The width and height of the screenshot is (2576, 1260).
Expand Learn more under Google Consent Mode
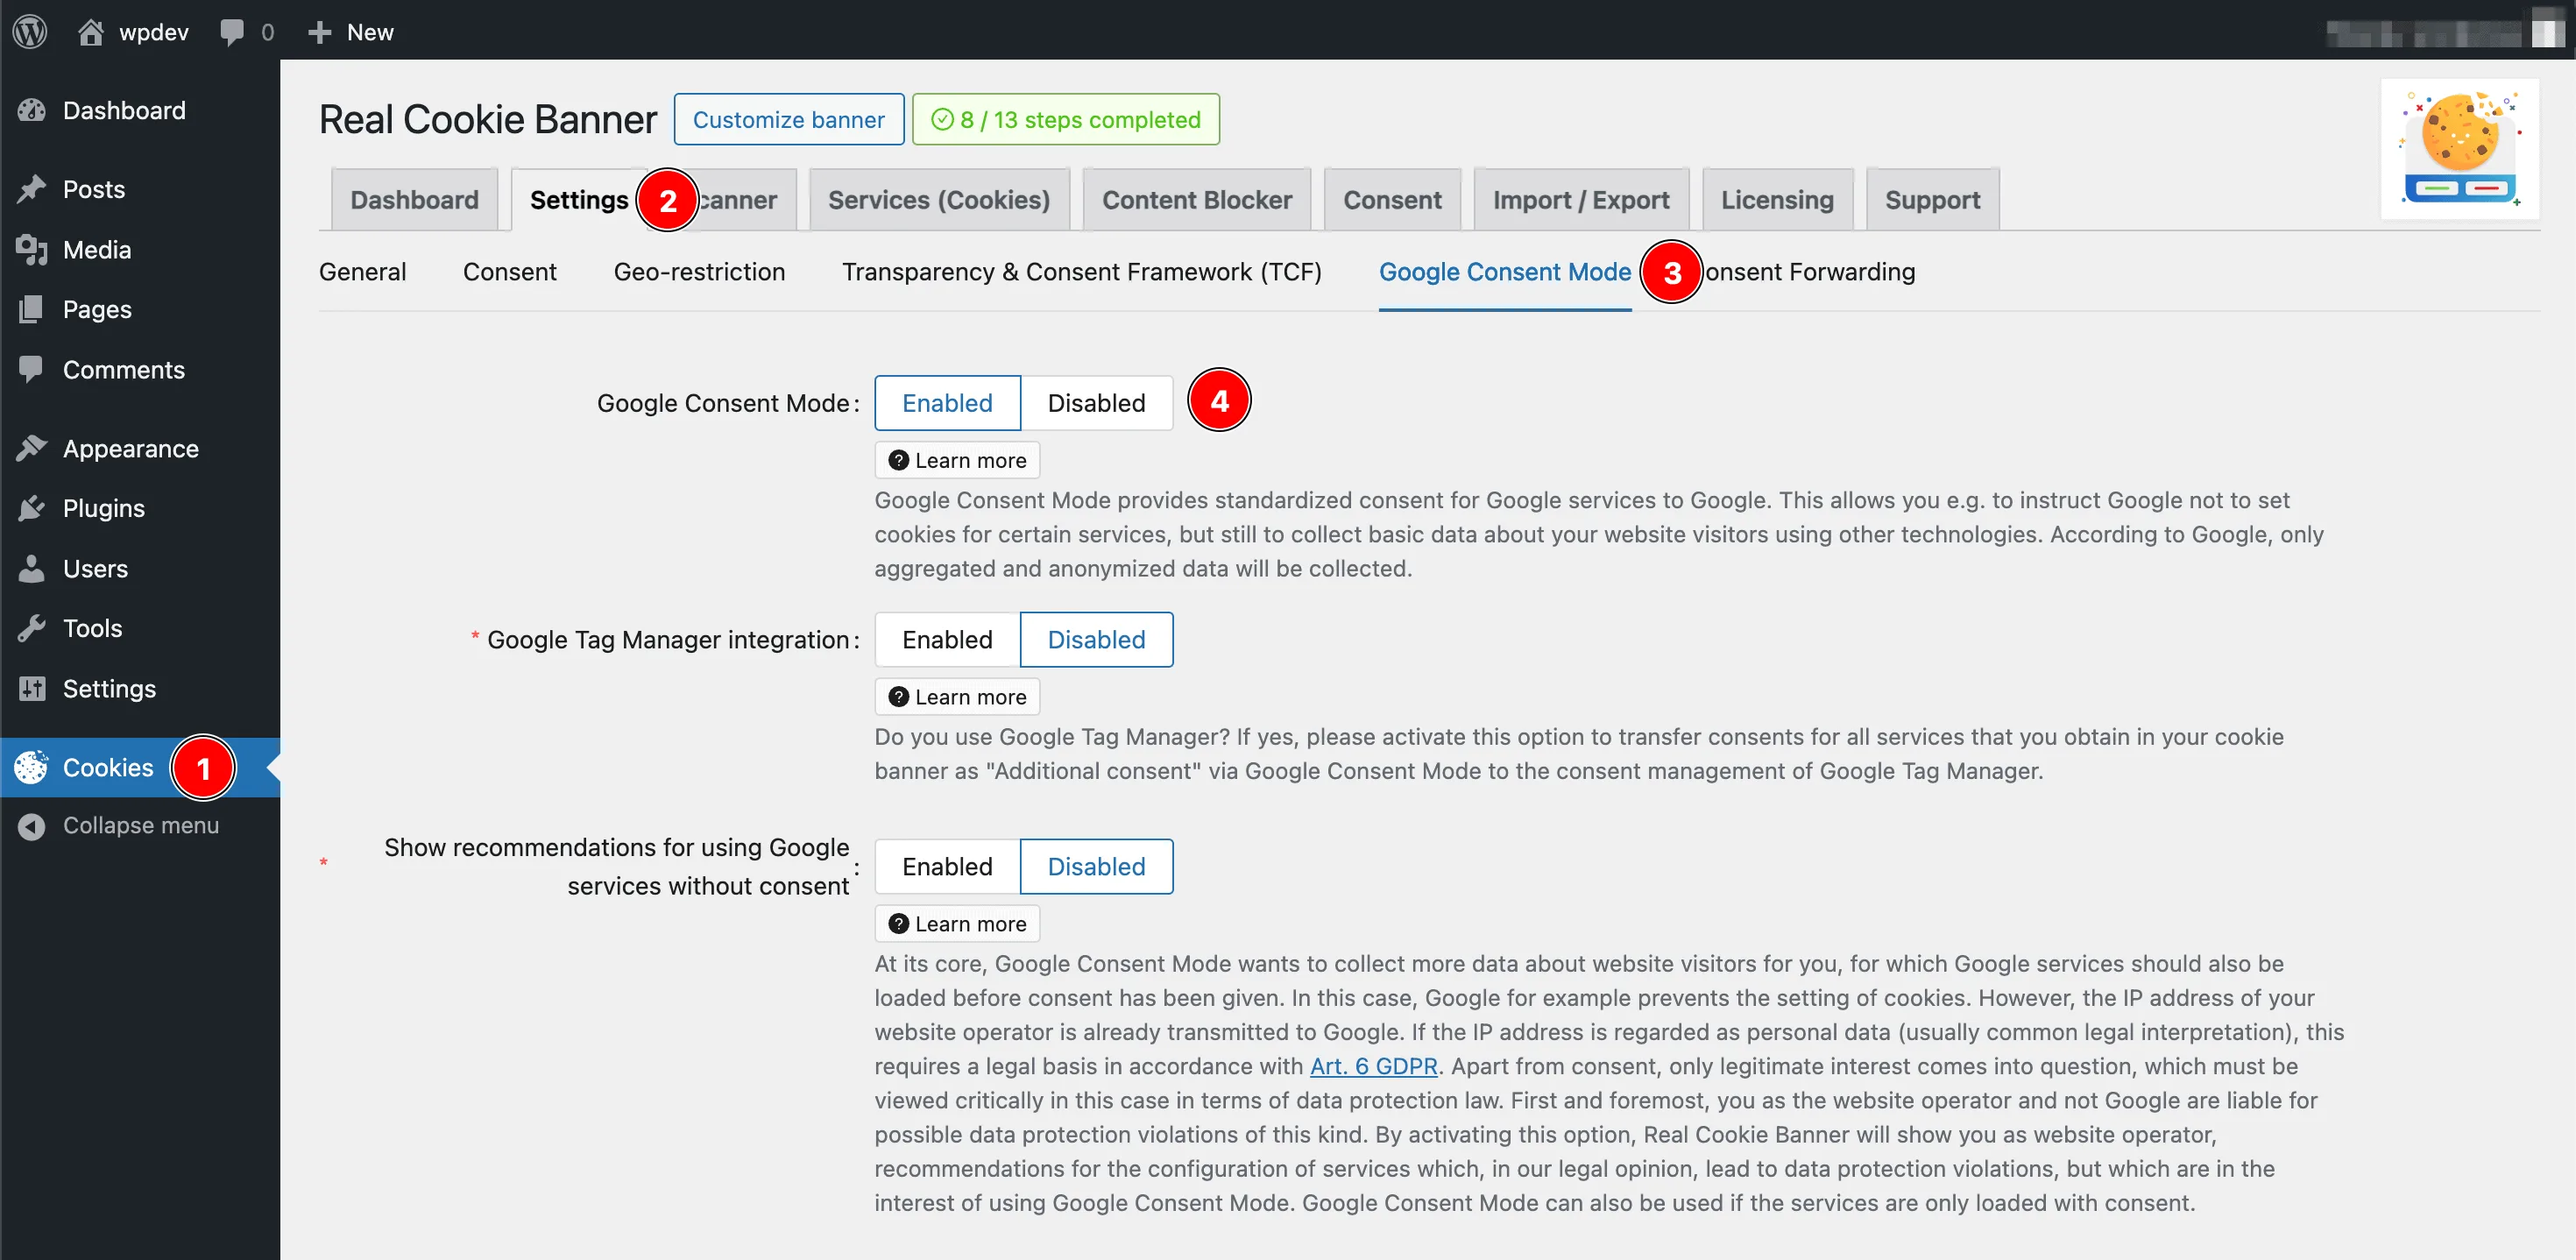pyautogui.click(x=957, y=461)
